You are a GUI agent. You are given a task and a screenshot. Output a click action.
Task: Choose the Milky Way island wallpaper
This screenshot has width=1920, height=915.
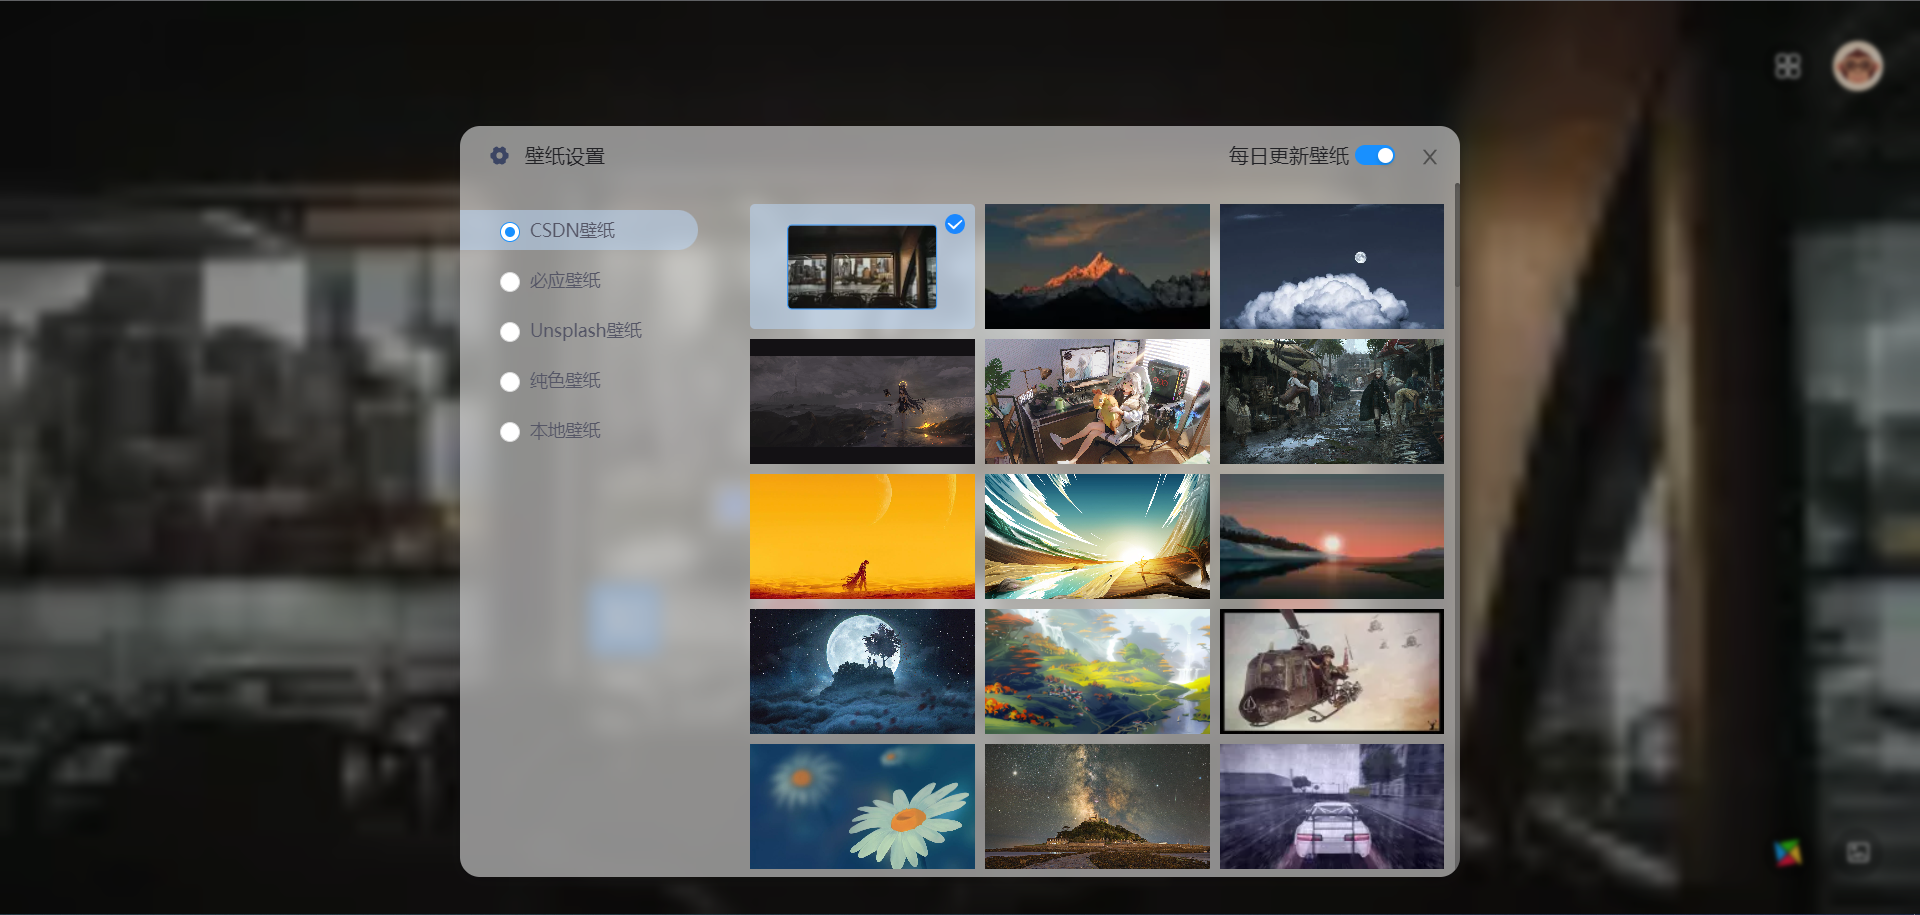coord(1097,806)
